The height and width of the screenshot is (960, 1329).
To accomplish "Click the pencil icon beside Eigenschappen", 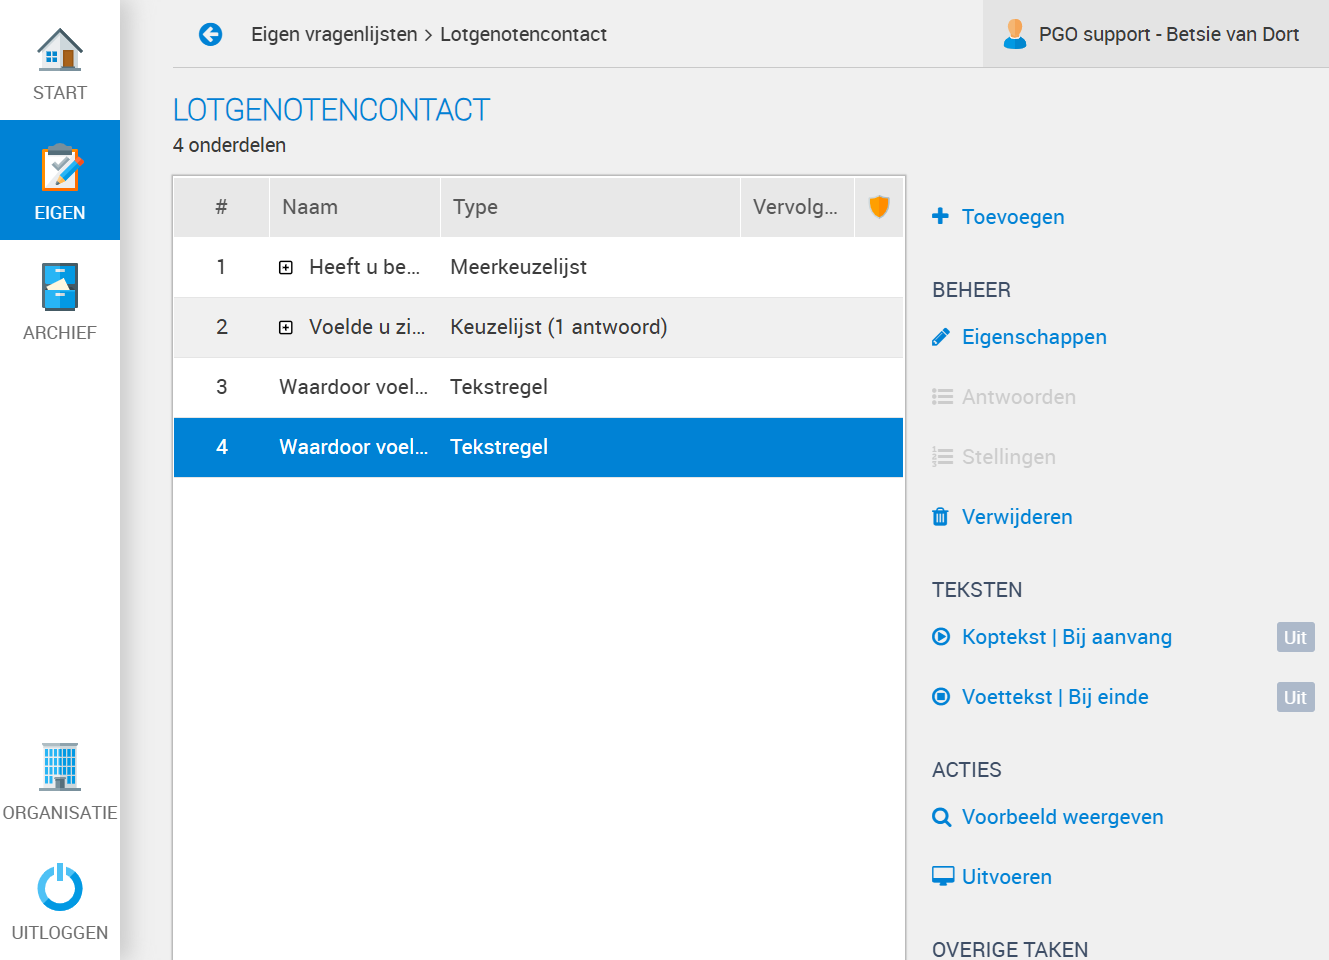I will pos(940,337).
